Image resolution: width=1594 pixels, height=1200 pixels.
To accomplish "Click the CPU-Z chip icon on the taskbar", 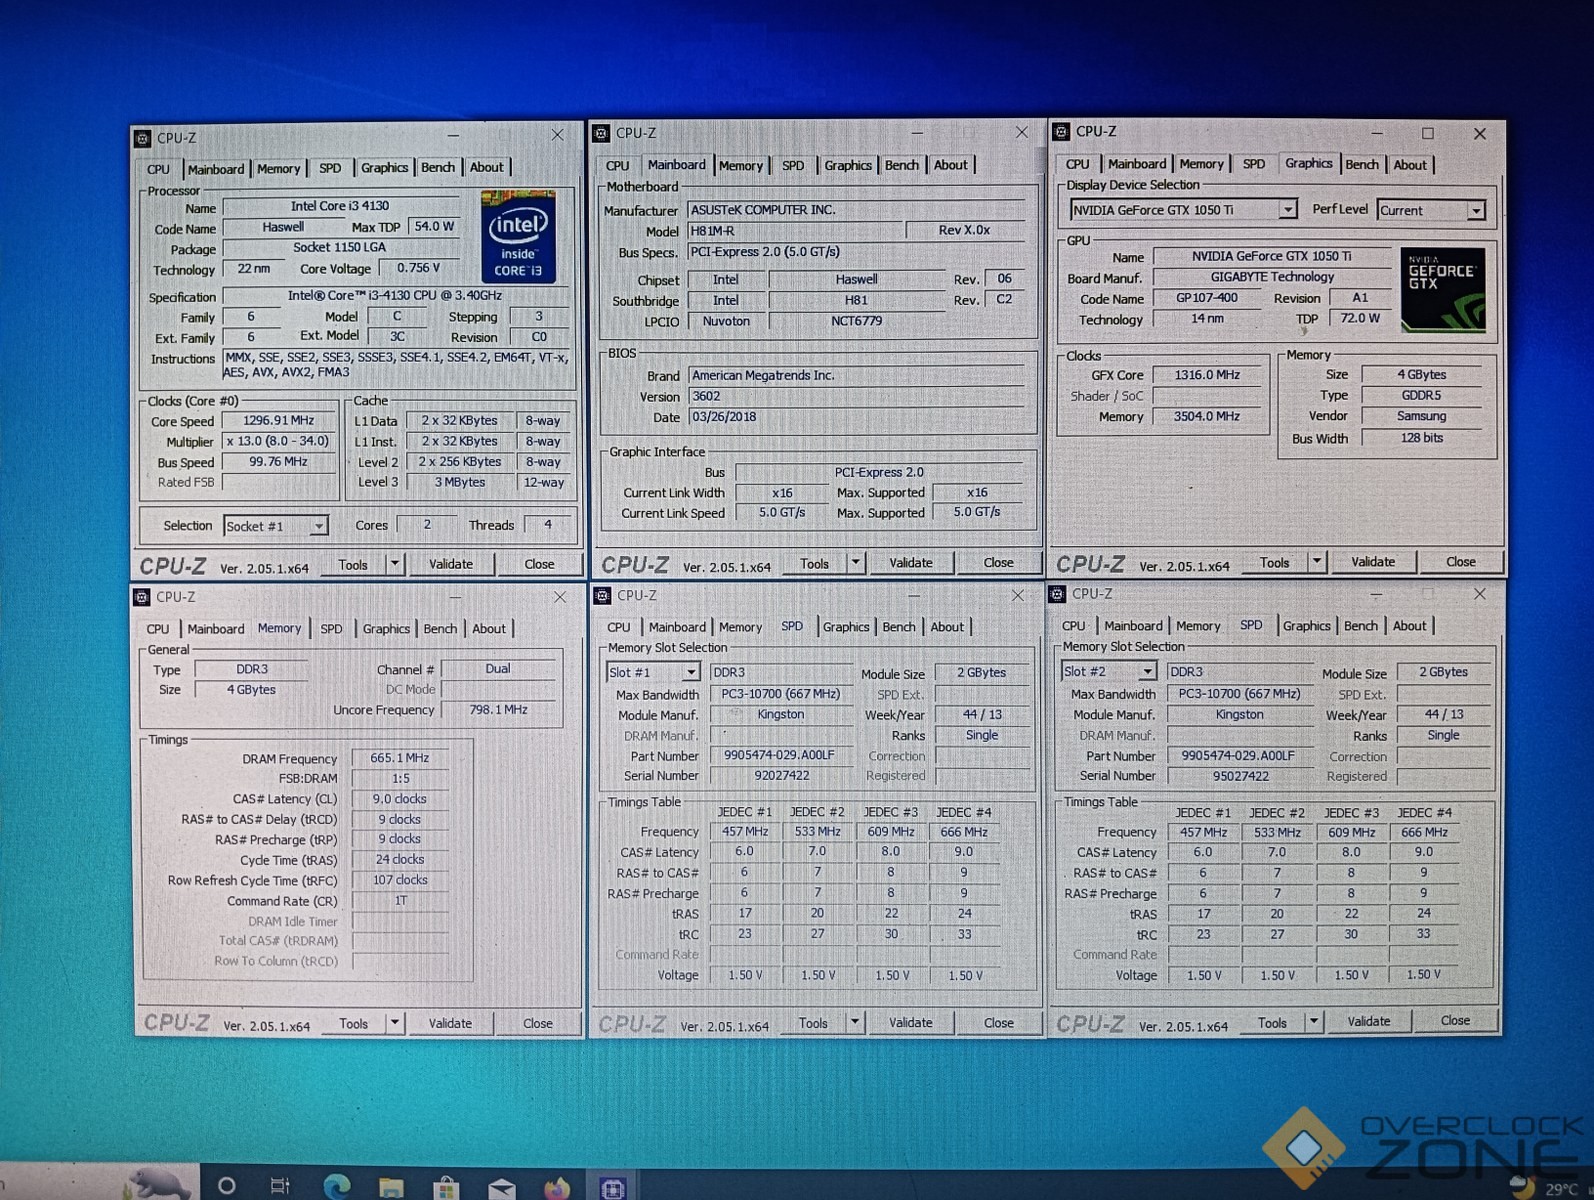I will tap(612, 1187).
